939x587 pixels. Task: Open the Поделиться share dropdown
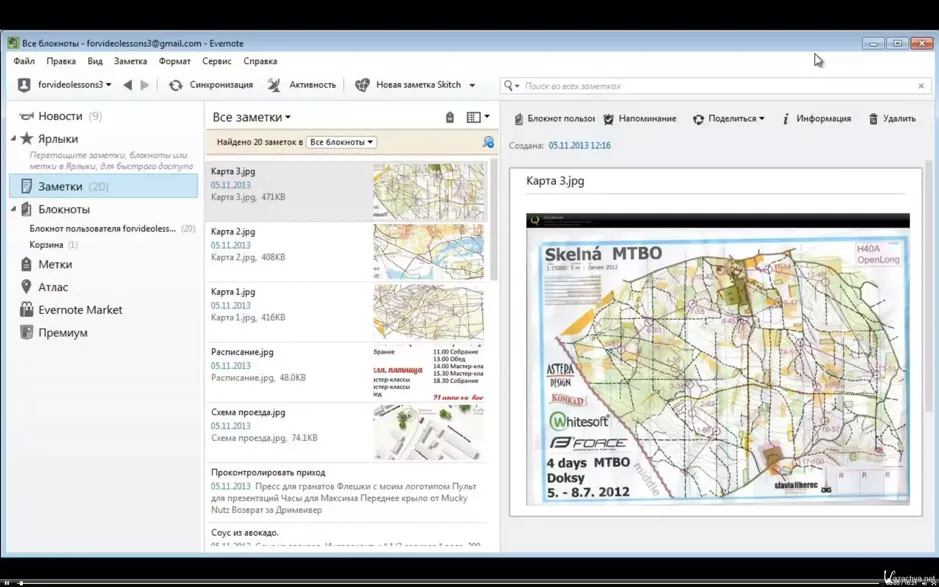click(x=729, y=119)
